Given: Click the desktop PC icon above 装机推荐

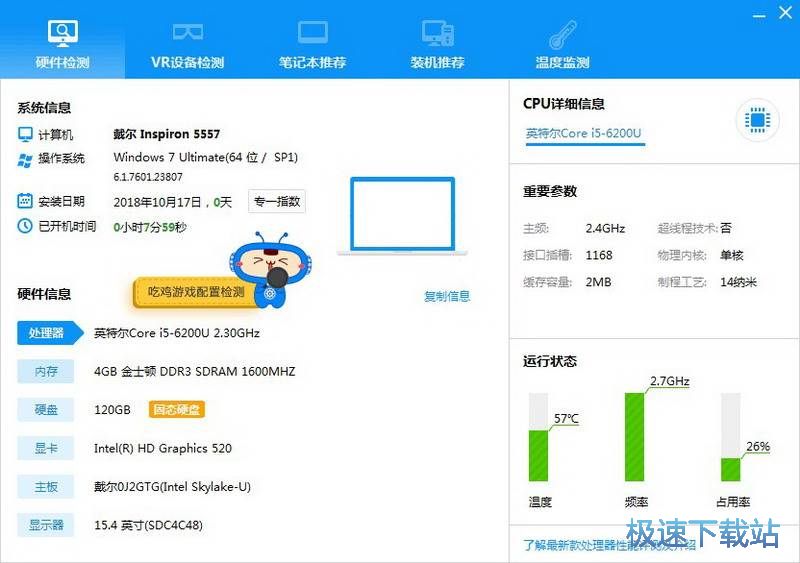Looking at the screenshot, I should point(438,33).
